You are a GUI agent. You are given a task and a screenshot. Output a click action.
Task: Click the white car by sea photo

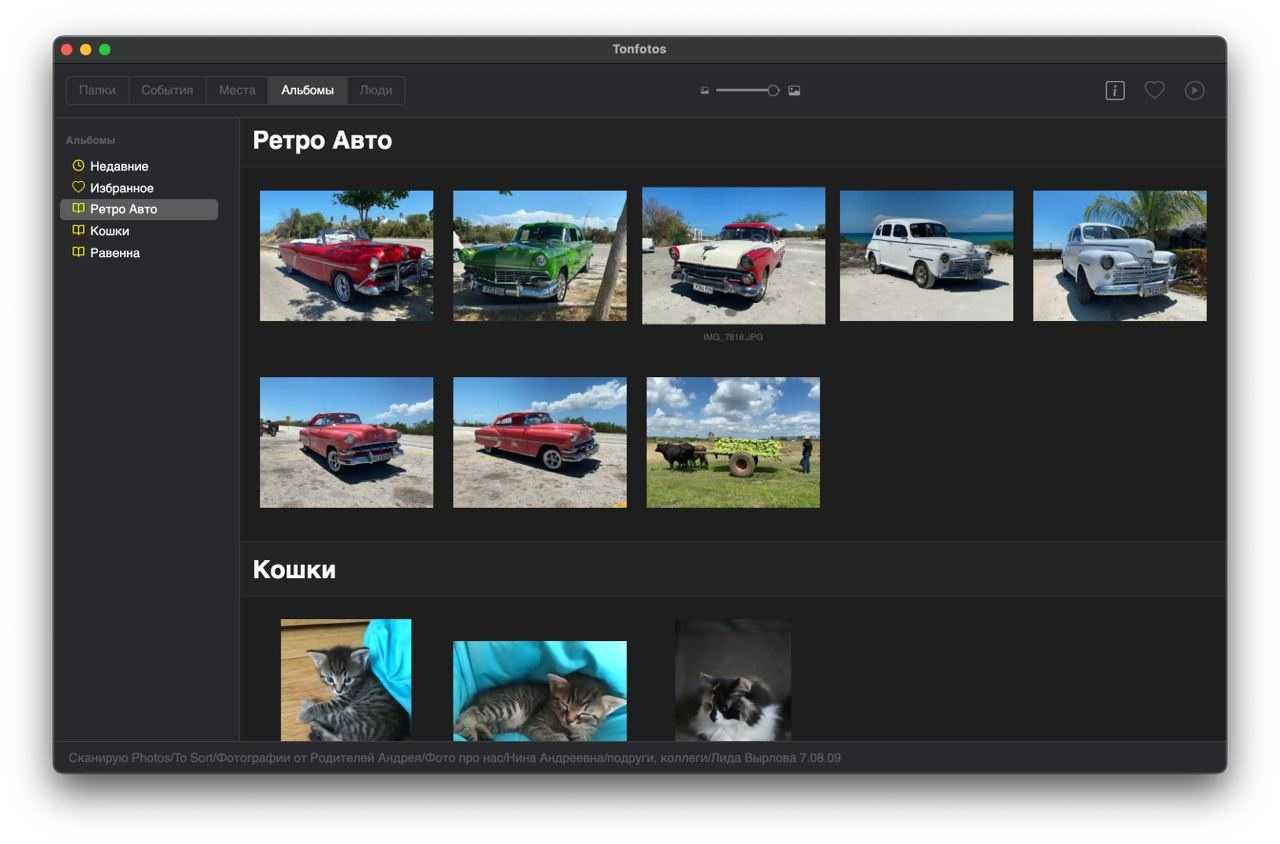926,256
